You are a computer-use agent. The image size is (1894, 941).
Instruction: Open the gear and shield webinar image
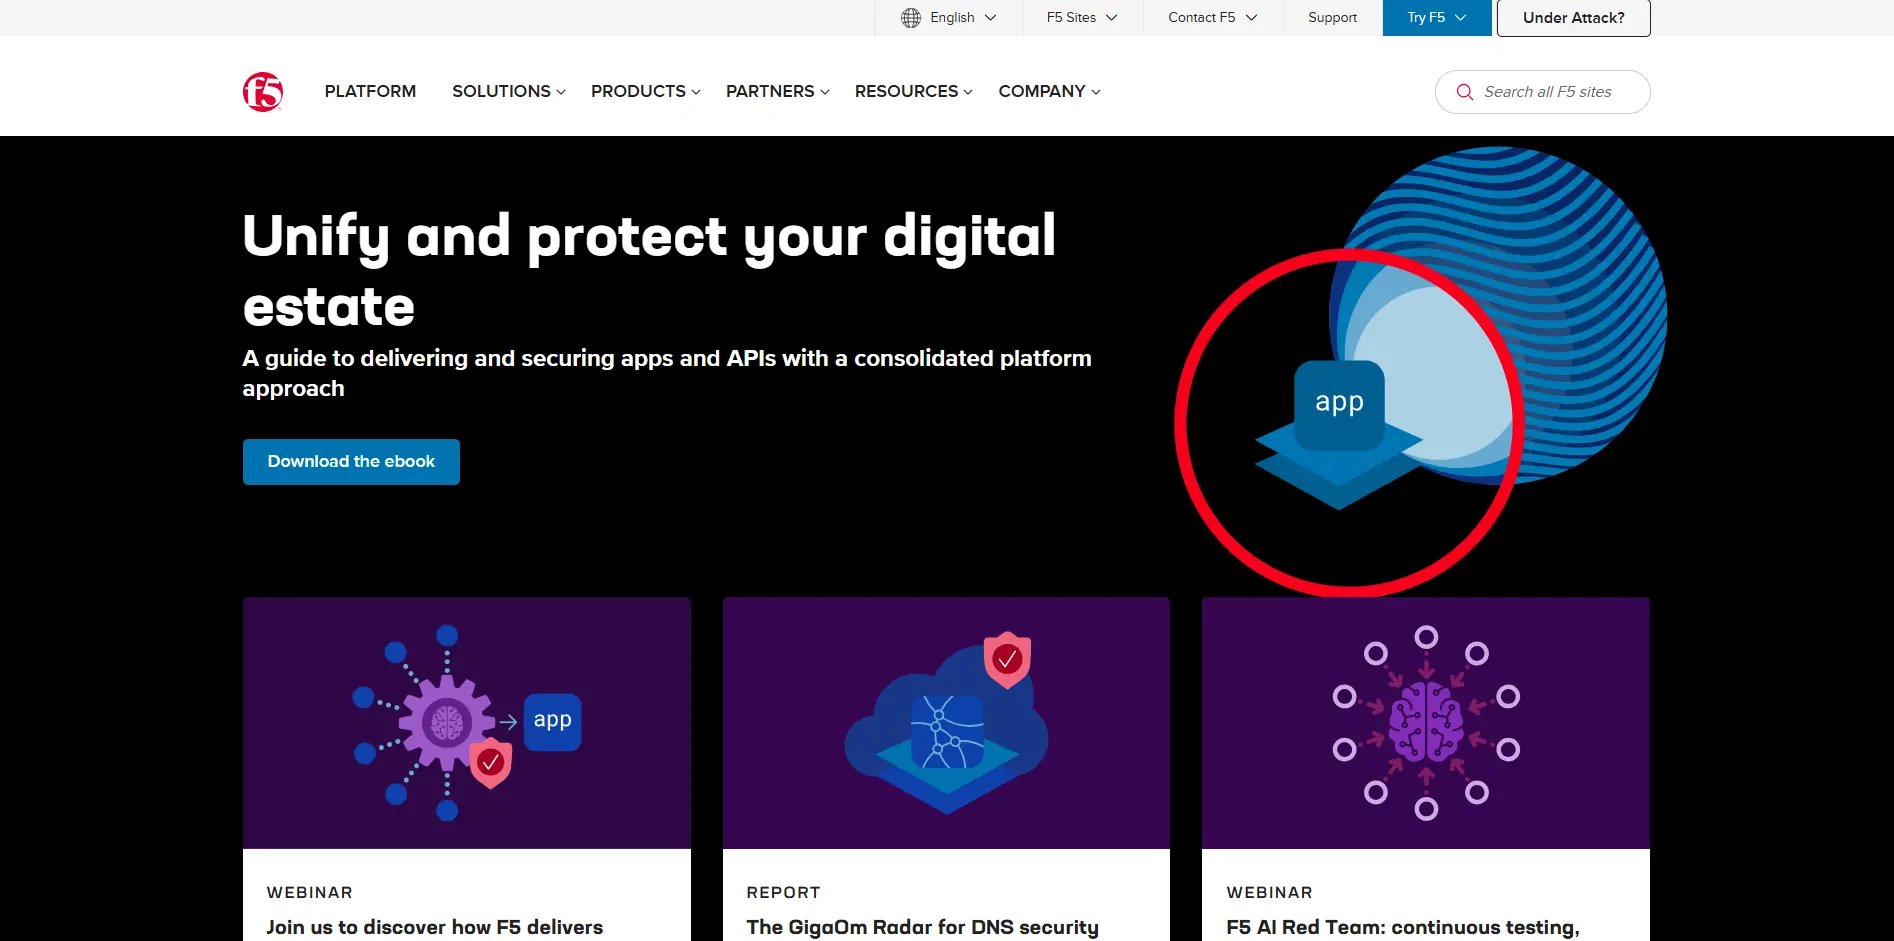466,723
